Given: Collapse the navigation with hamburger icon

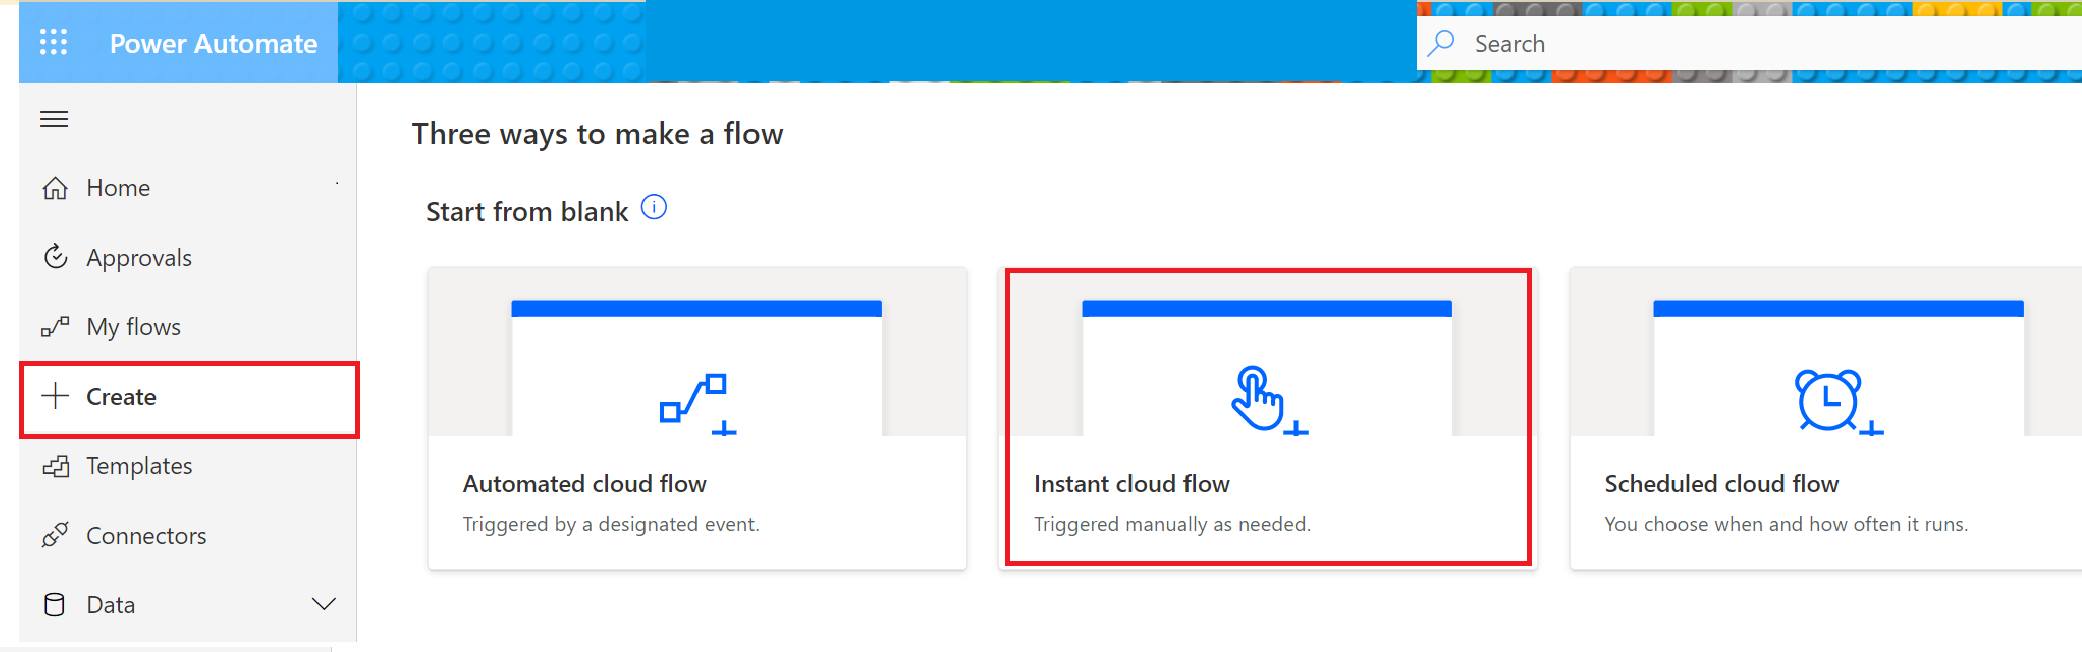Looking at the screenshot, I should click(x=54, y=119).
